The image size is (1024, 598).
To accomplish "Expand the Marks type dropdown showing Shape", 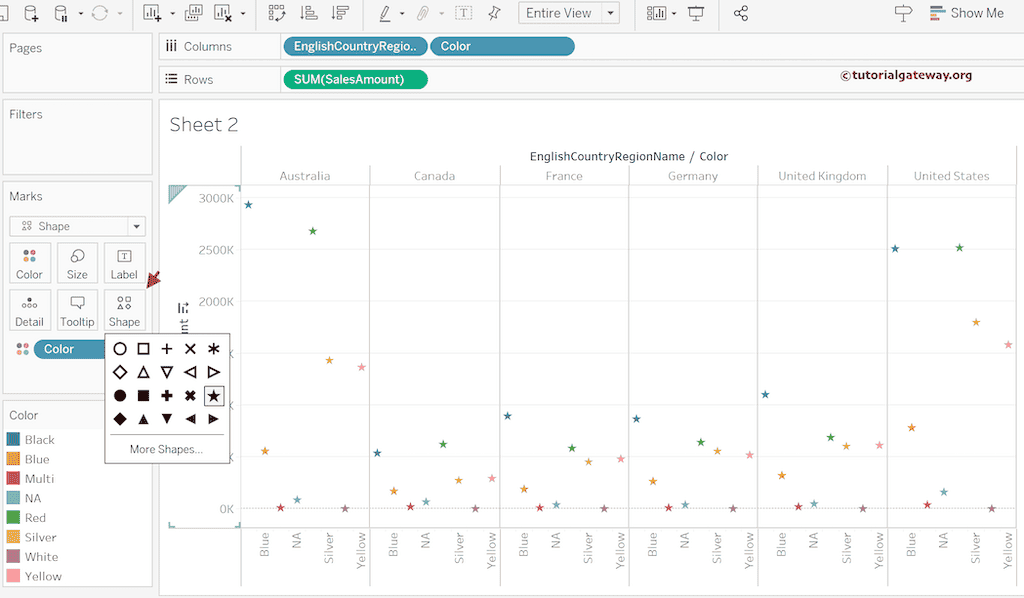I will tap(138, 226).
